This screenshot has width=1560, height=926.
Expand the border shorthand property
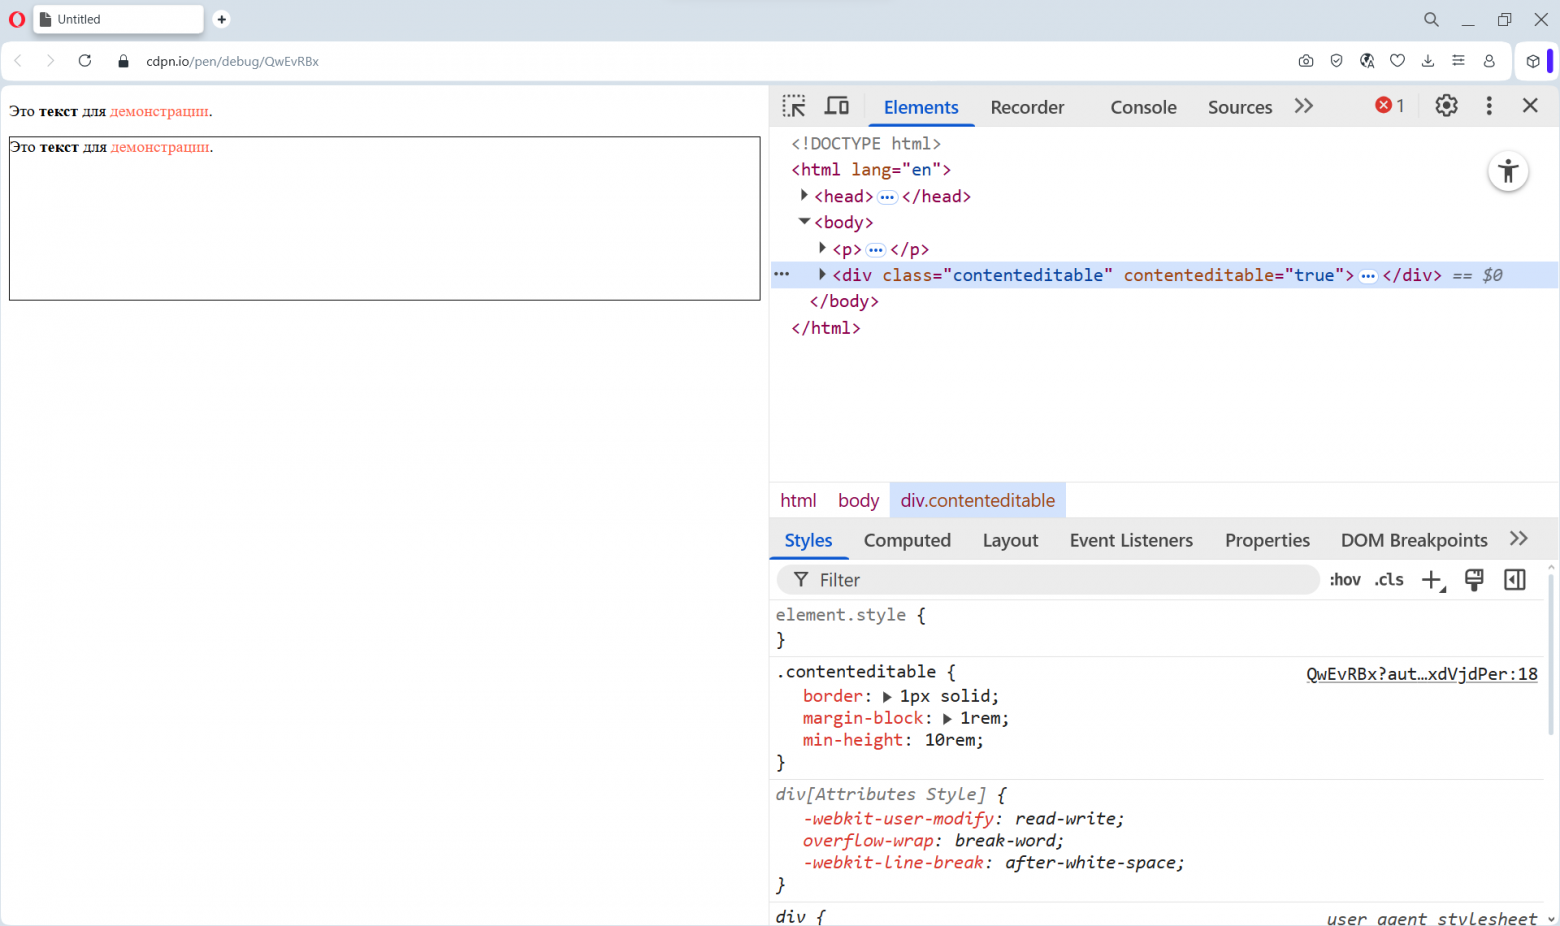point(887,697)
